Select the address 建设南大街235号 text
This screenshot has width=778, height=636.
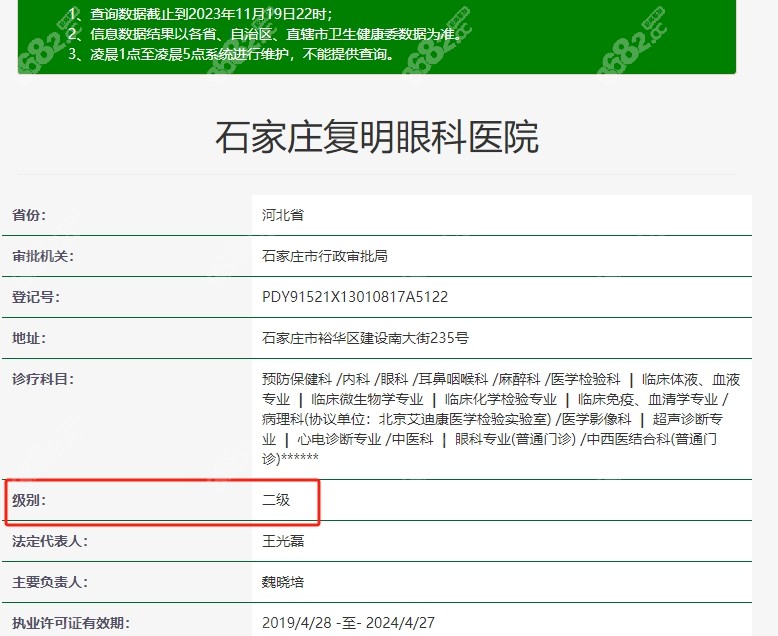[420, 338]
